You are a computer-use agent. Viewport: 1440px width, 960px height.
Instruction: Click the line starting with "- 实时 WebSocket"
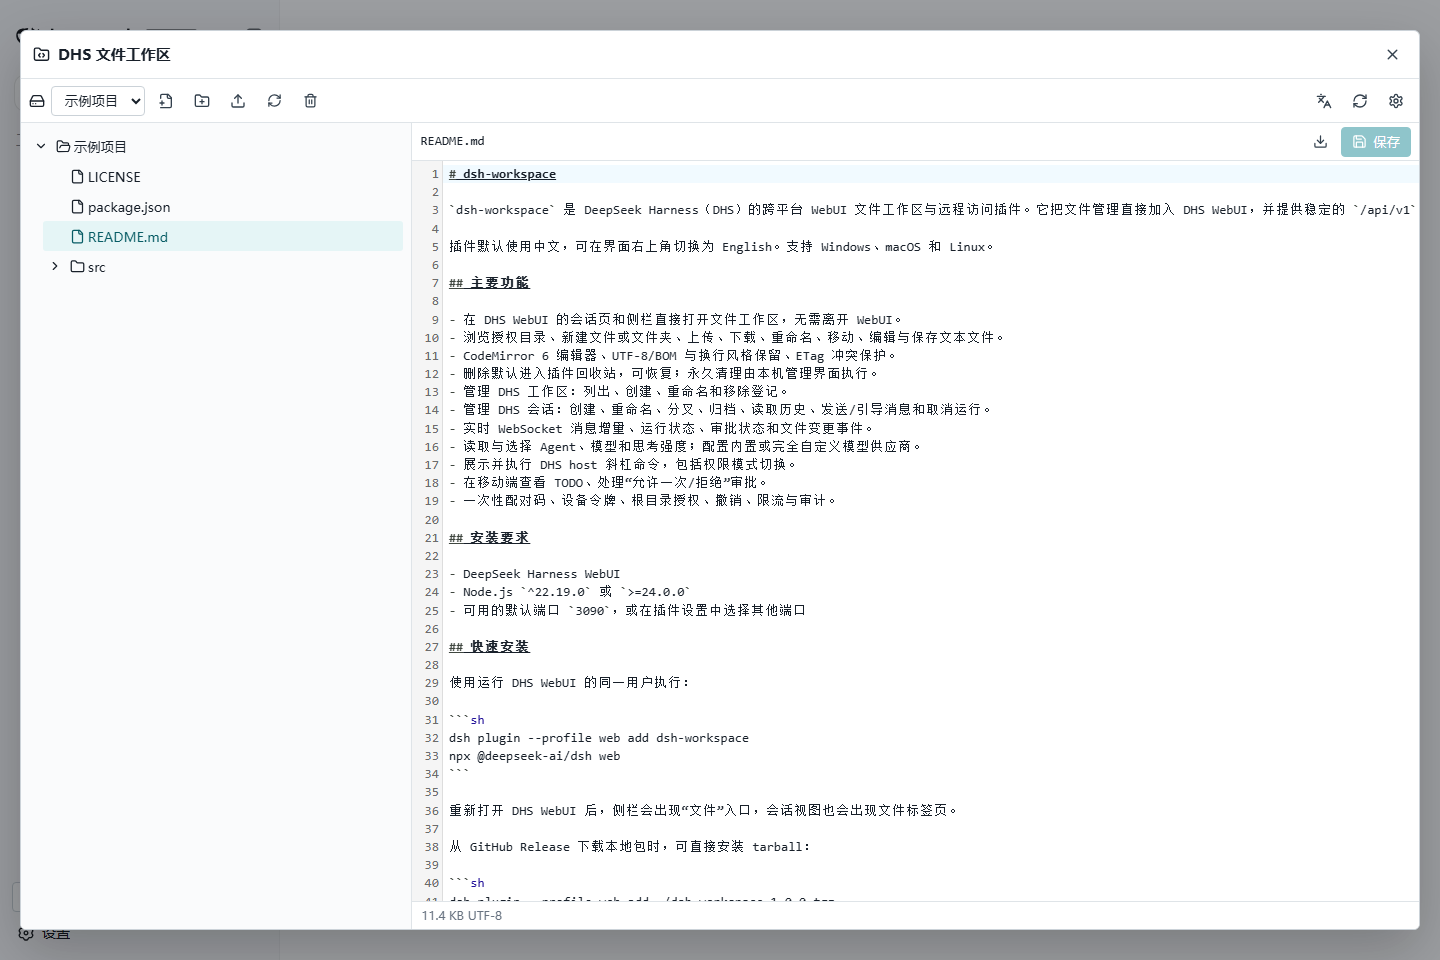[662, 429]
